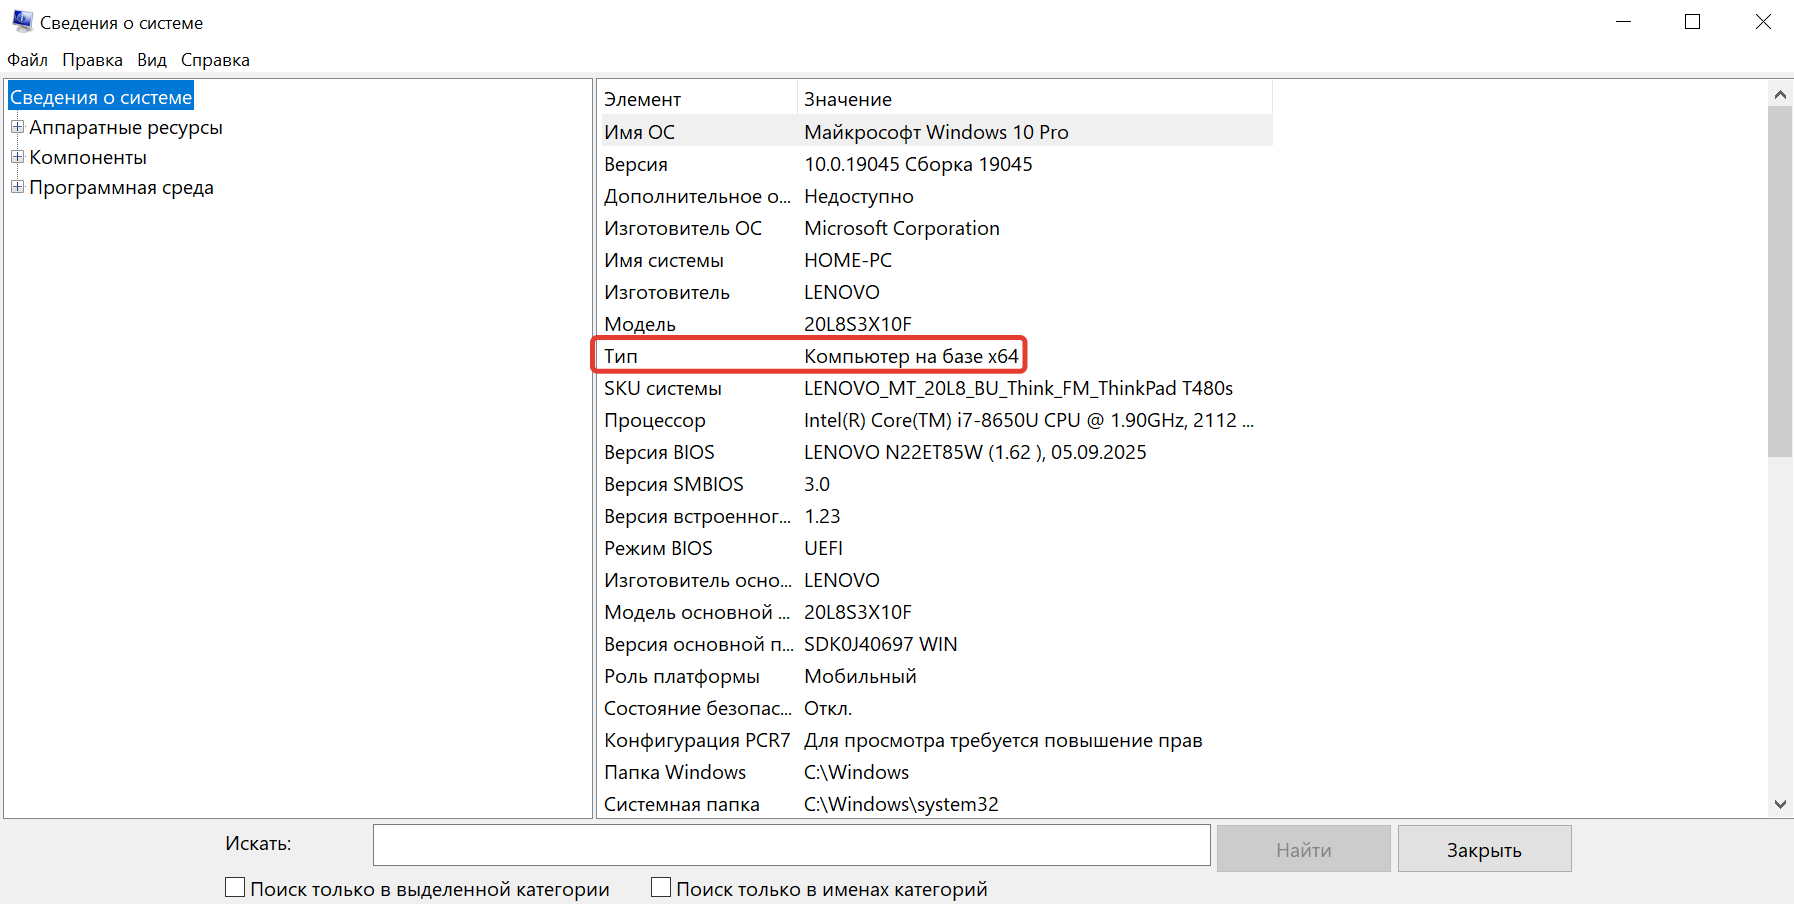Enable Поиск только в выделенной категории checkbox
Screen dimensions: 1794x904
(x=235, y=887)
